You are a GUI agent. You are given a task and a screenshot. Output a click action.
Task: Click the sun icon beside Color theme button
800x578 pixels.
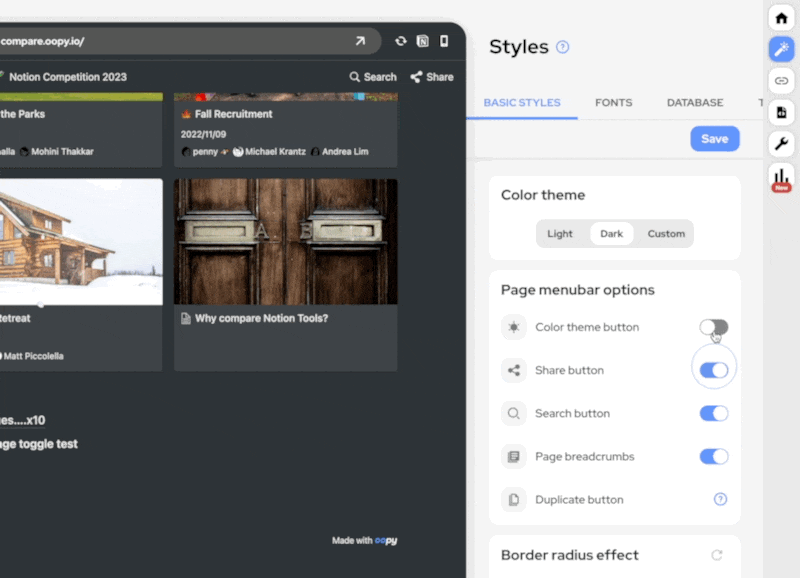point(514,327)
